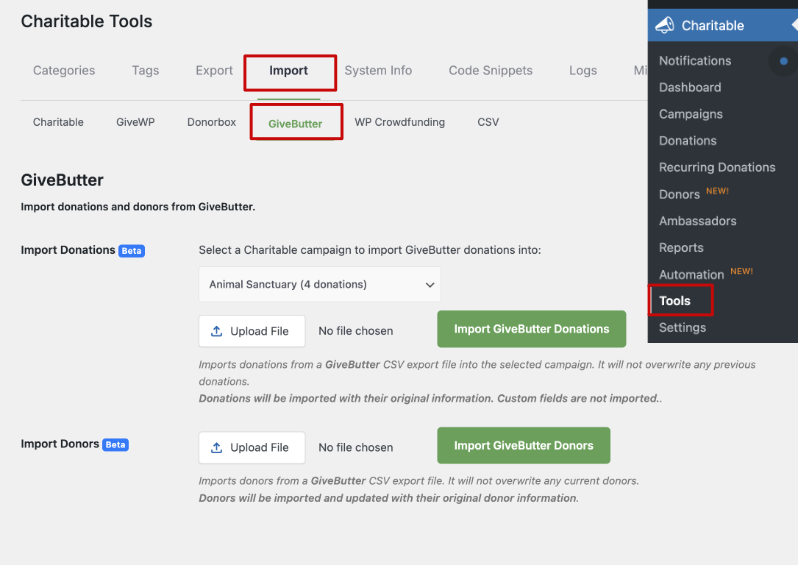Click the Charitable Tools page title

pos(87,21)
